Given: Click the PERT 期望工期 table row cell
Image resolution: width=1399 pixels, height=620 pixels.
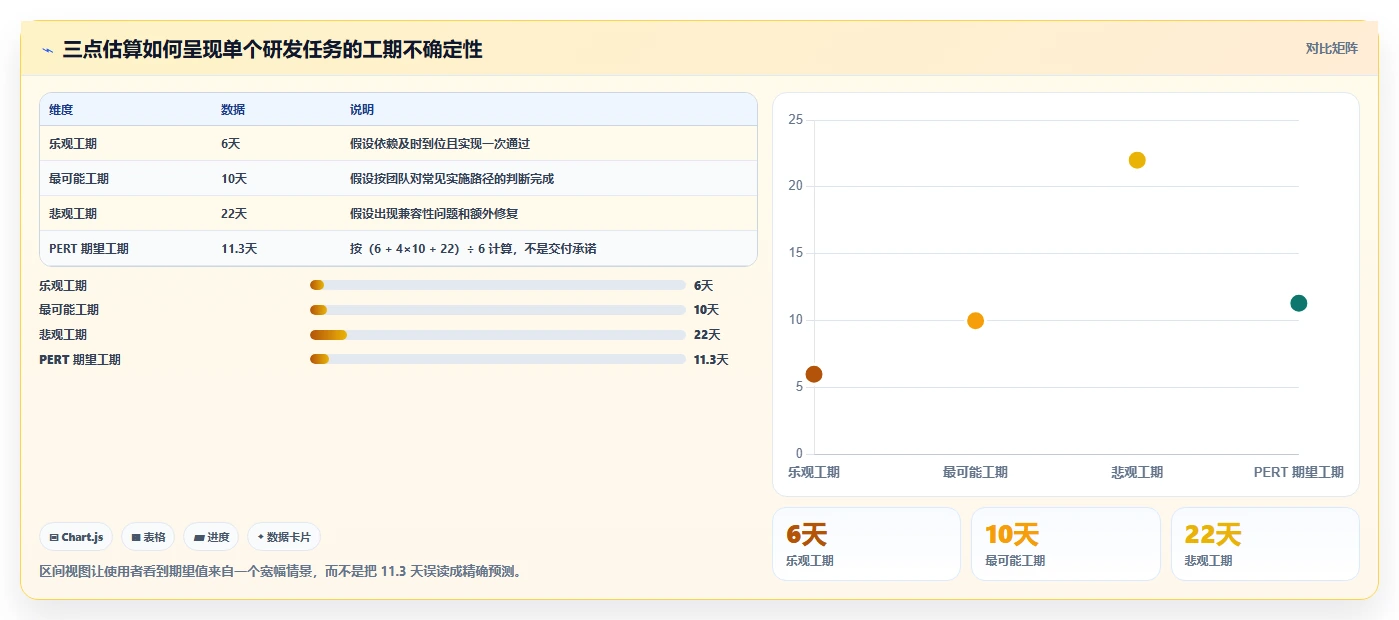Looking at the screenshot, I should (x=89, y=249).
